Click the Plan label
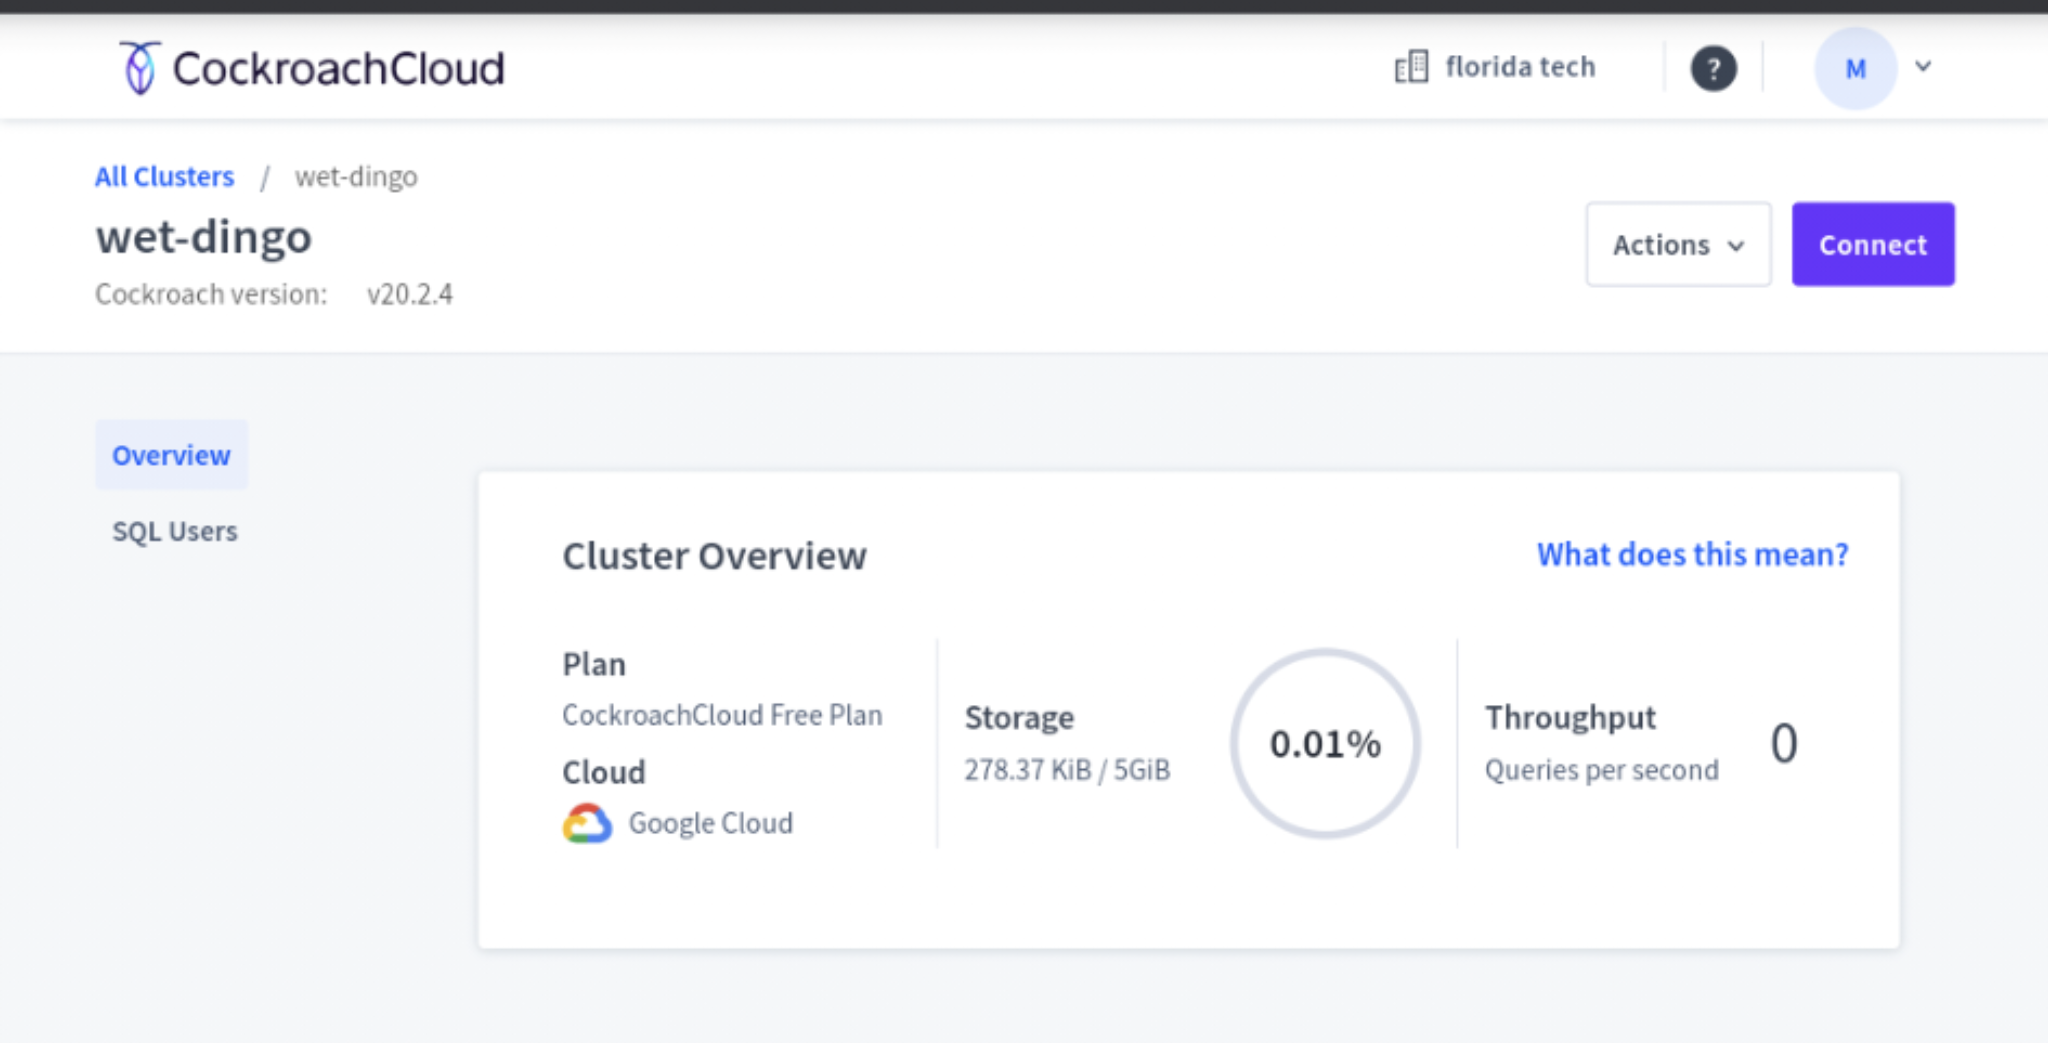Screen dimensions: 2048x1043 point(594,664)
